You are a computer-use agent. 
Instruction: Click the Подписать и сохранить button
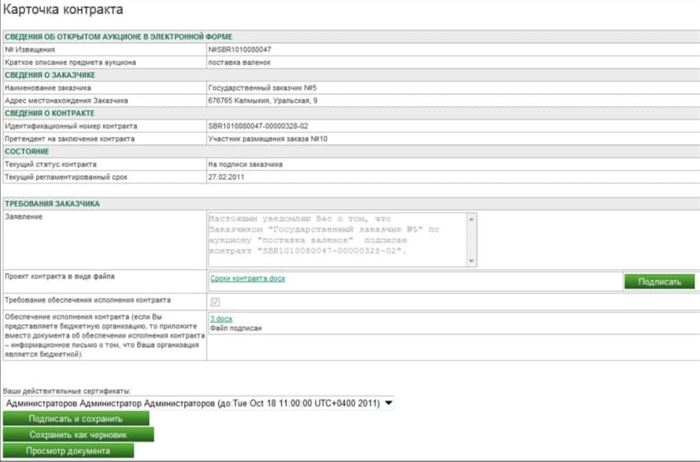click(x=76, y=419)
